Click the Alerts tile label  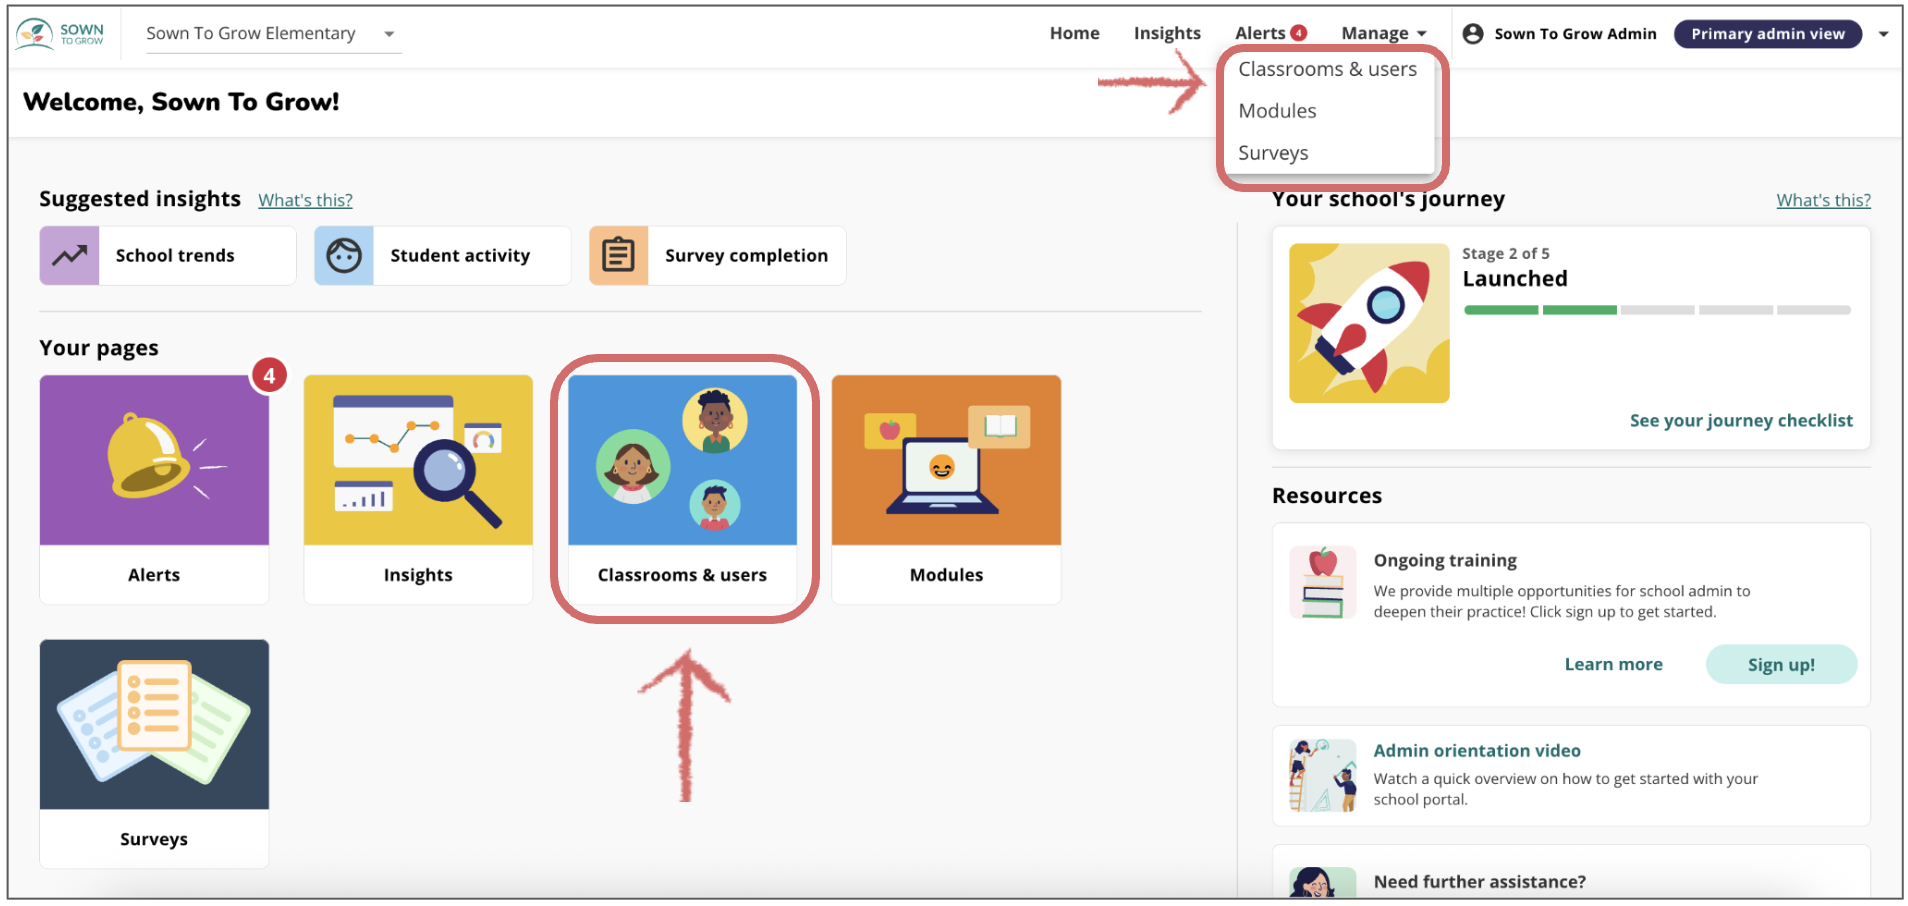click(154, 575)
